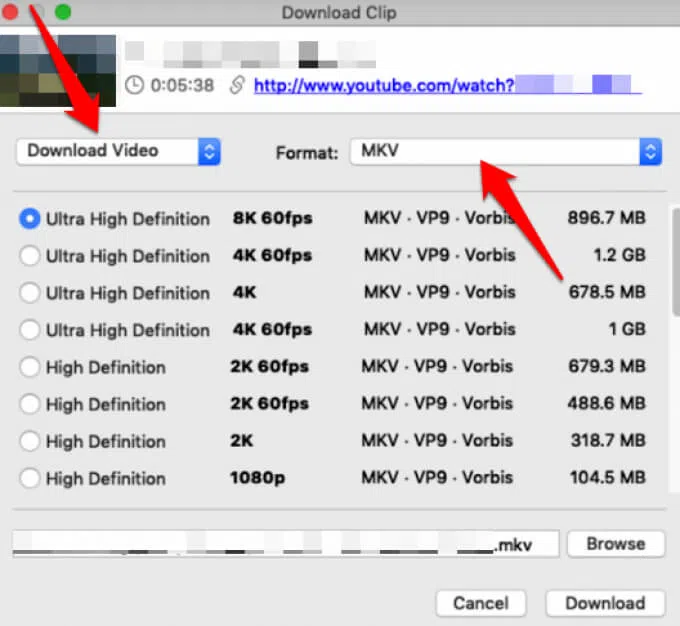Image resolution: width=680 pixels, height=626 pixels.
Task: Pick the 2K 60fps 488.6 MB option
Action: (x=30, y=404)
